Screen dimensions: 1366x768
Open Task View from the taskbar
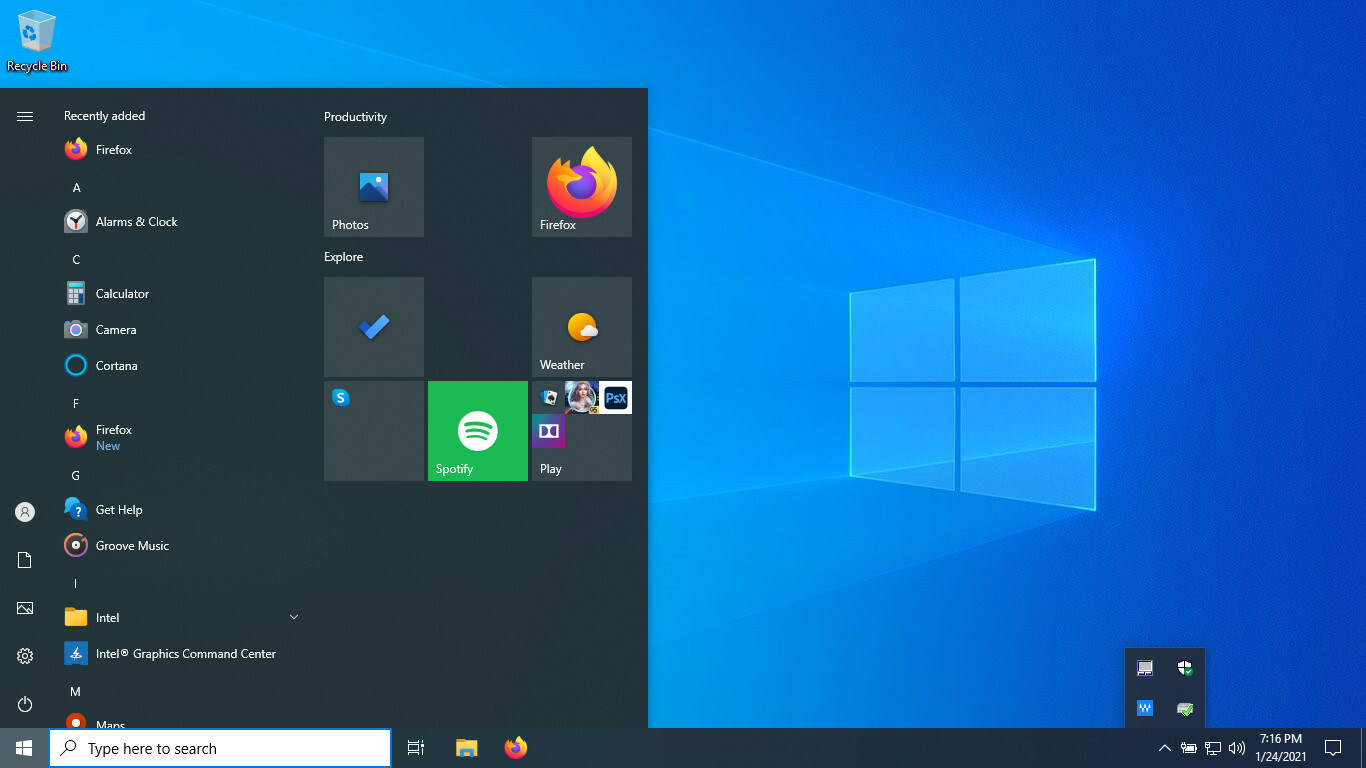(416, 748)
